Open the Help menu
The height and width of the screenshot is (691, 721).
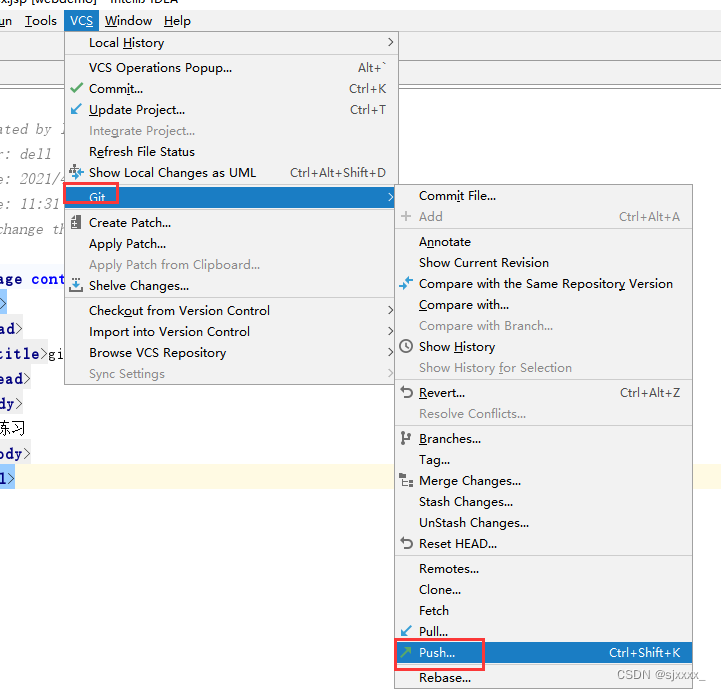pos(177,21)
